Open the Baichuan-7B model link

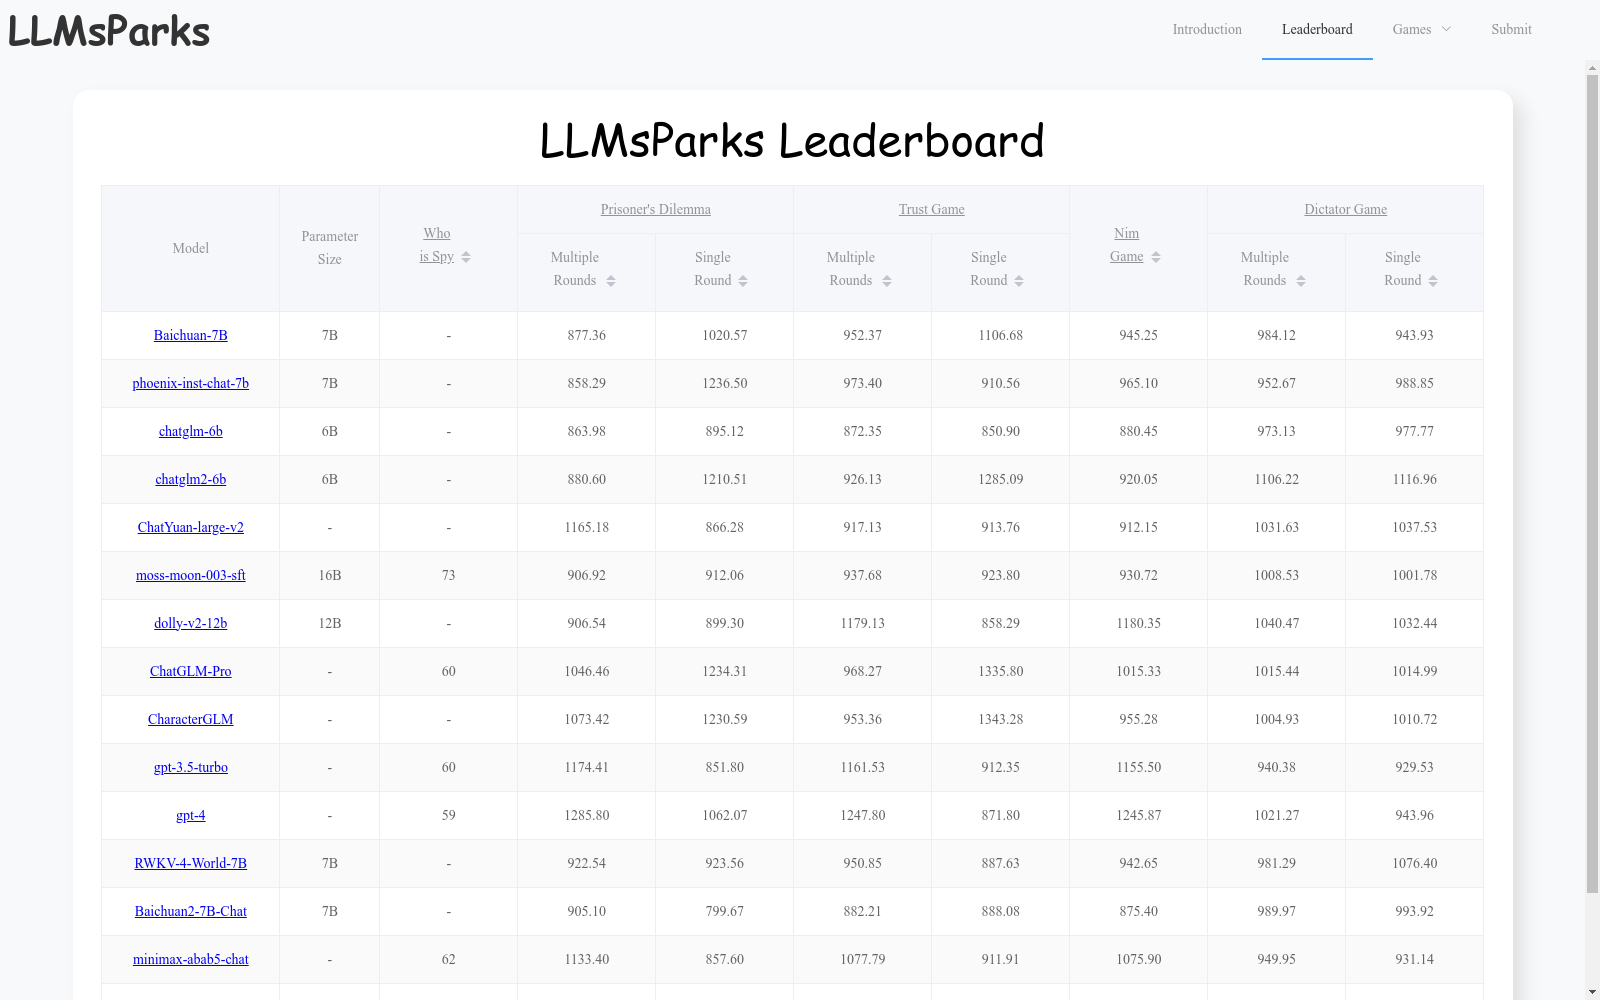coord(191,335)
